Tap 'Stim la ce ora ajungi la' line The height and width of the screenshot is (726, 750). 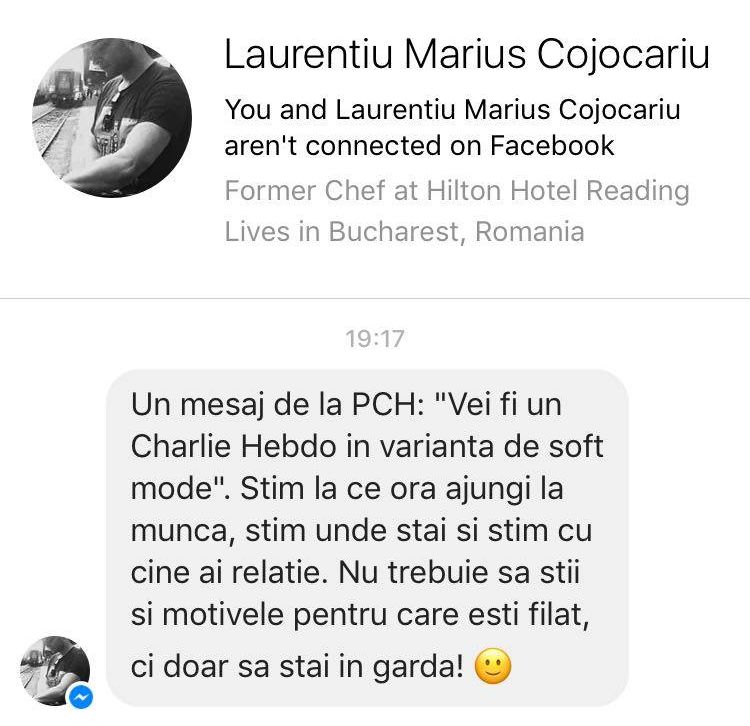[x=402, y=489]
